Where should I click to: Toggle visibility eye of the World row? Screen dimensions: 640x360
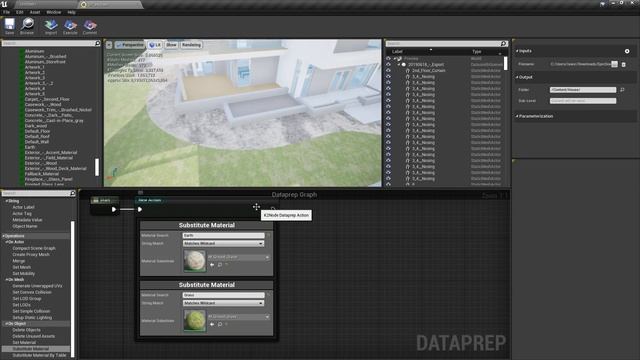388,58
